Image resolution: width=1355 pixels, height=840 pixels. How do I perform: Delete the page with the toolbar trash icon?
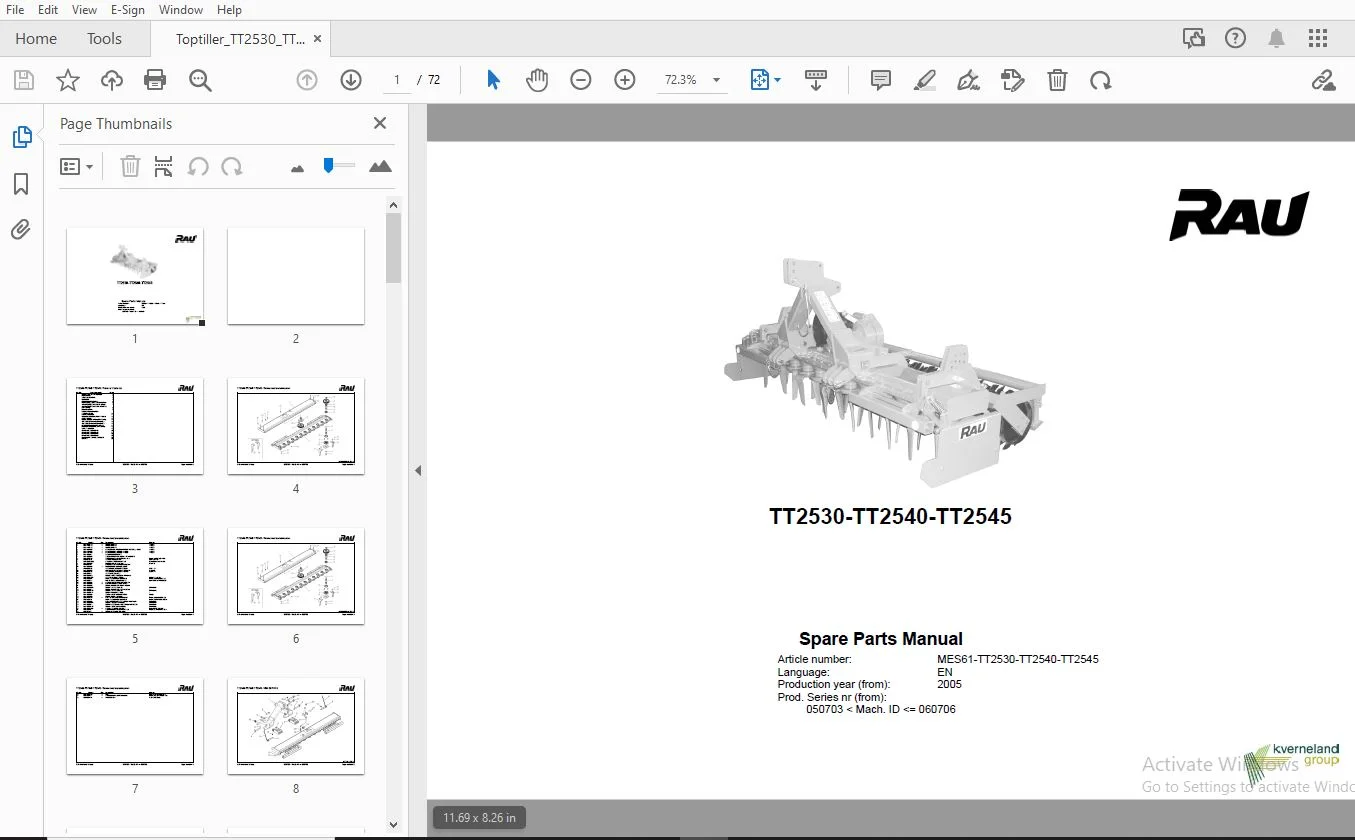click(1057, 80)
